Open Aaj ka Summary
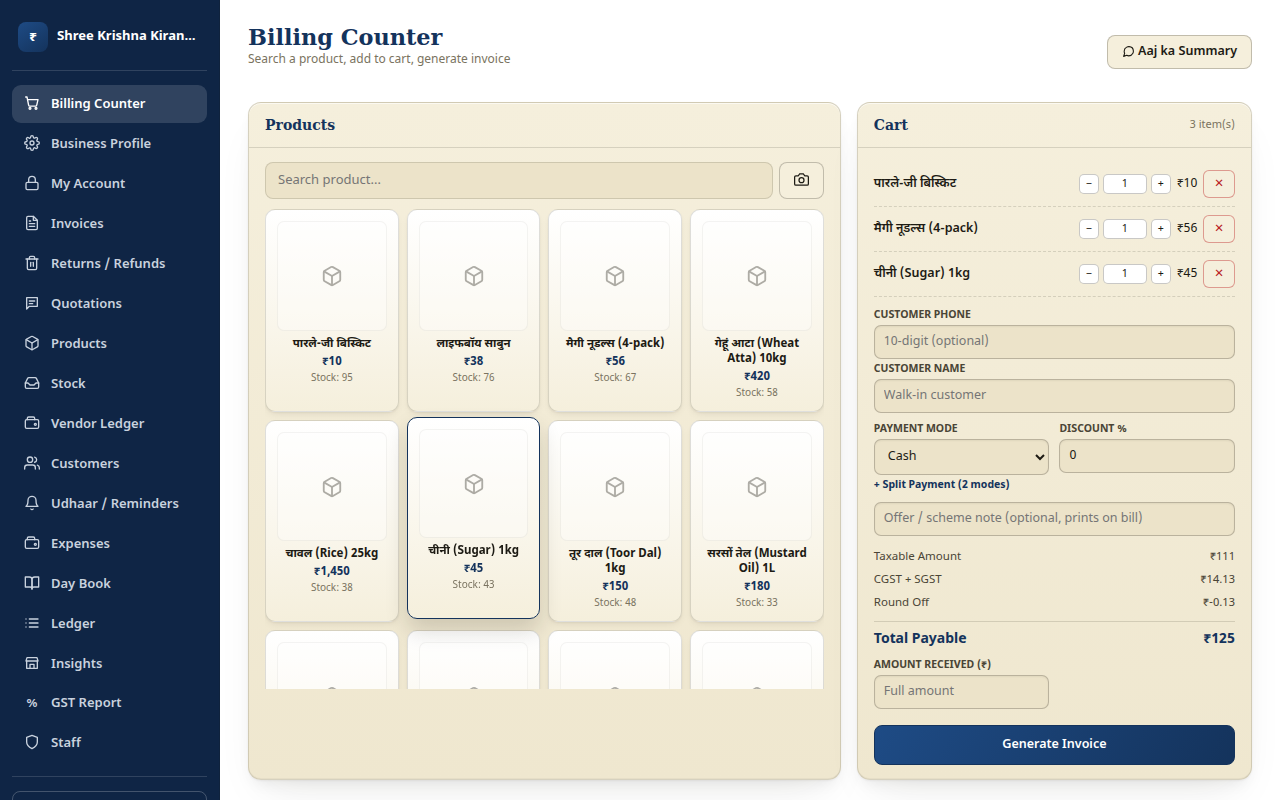Viewport: 1280px width, 800px height. coord(1179,52)
